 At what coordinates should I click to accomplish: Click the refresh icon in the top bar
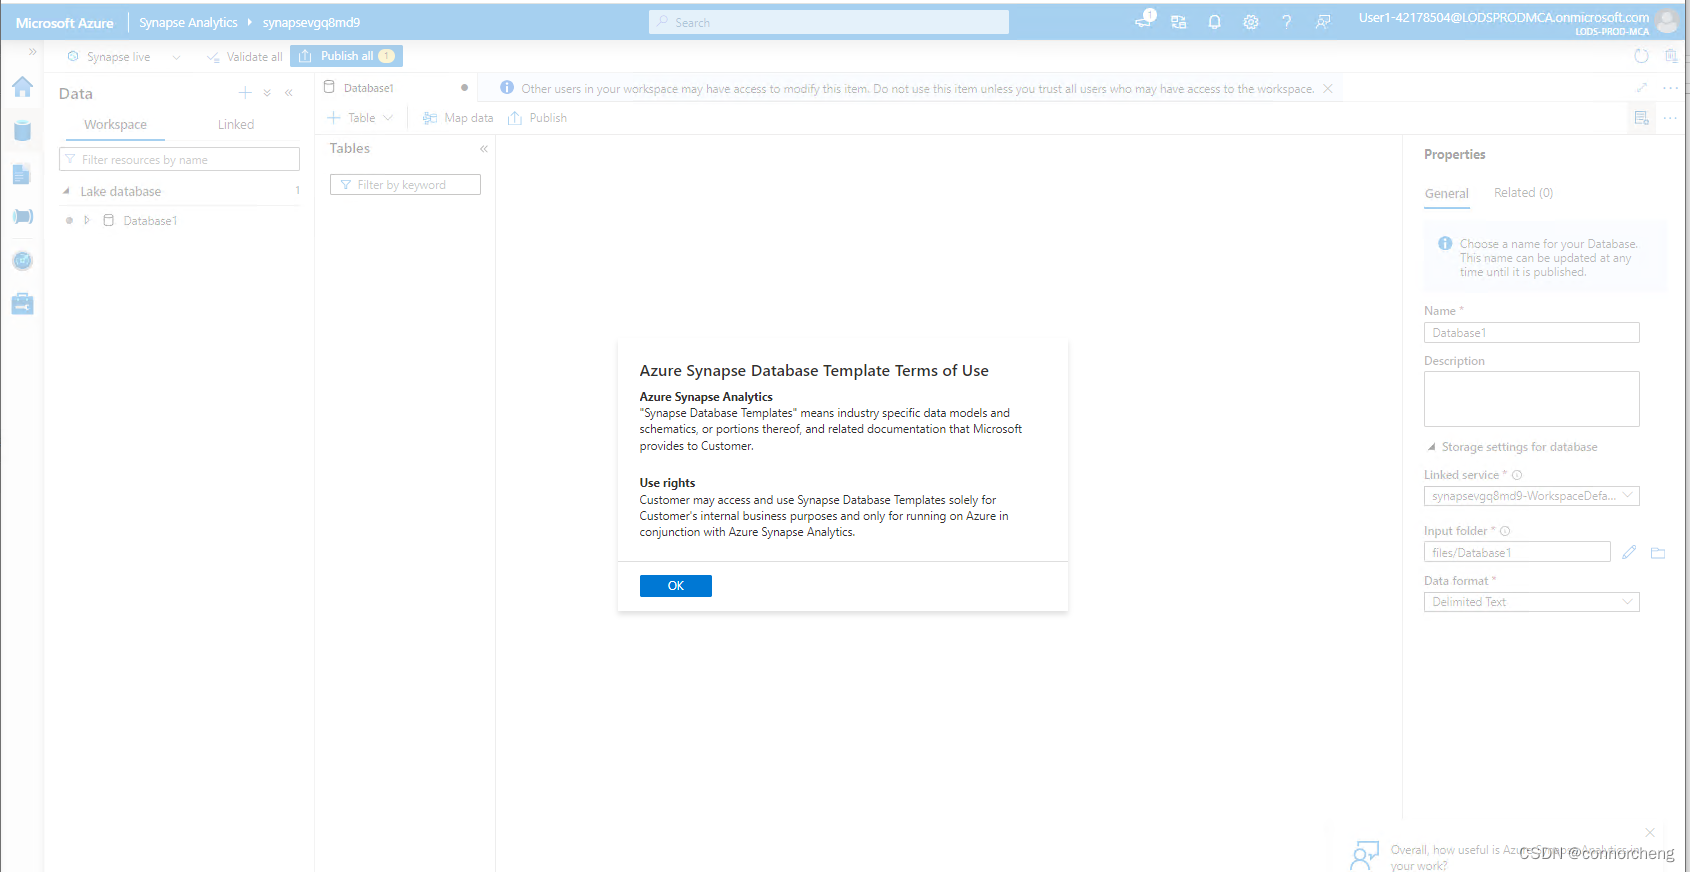tap(1641, 56)
